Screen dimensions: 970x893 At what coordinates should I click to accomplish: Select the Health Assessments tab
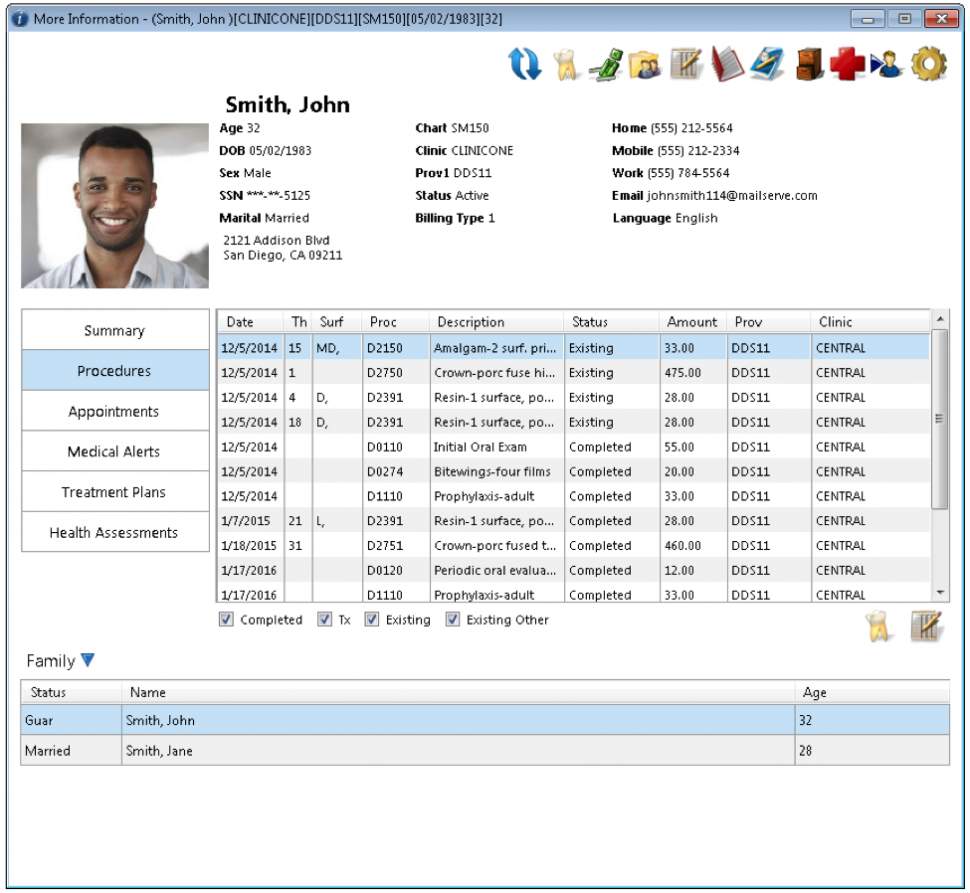(x=114, y=532)
